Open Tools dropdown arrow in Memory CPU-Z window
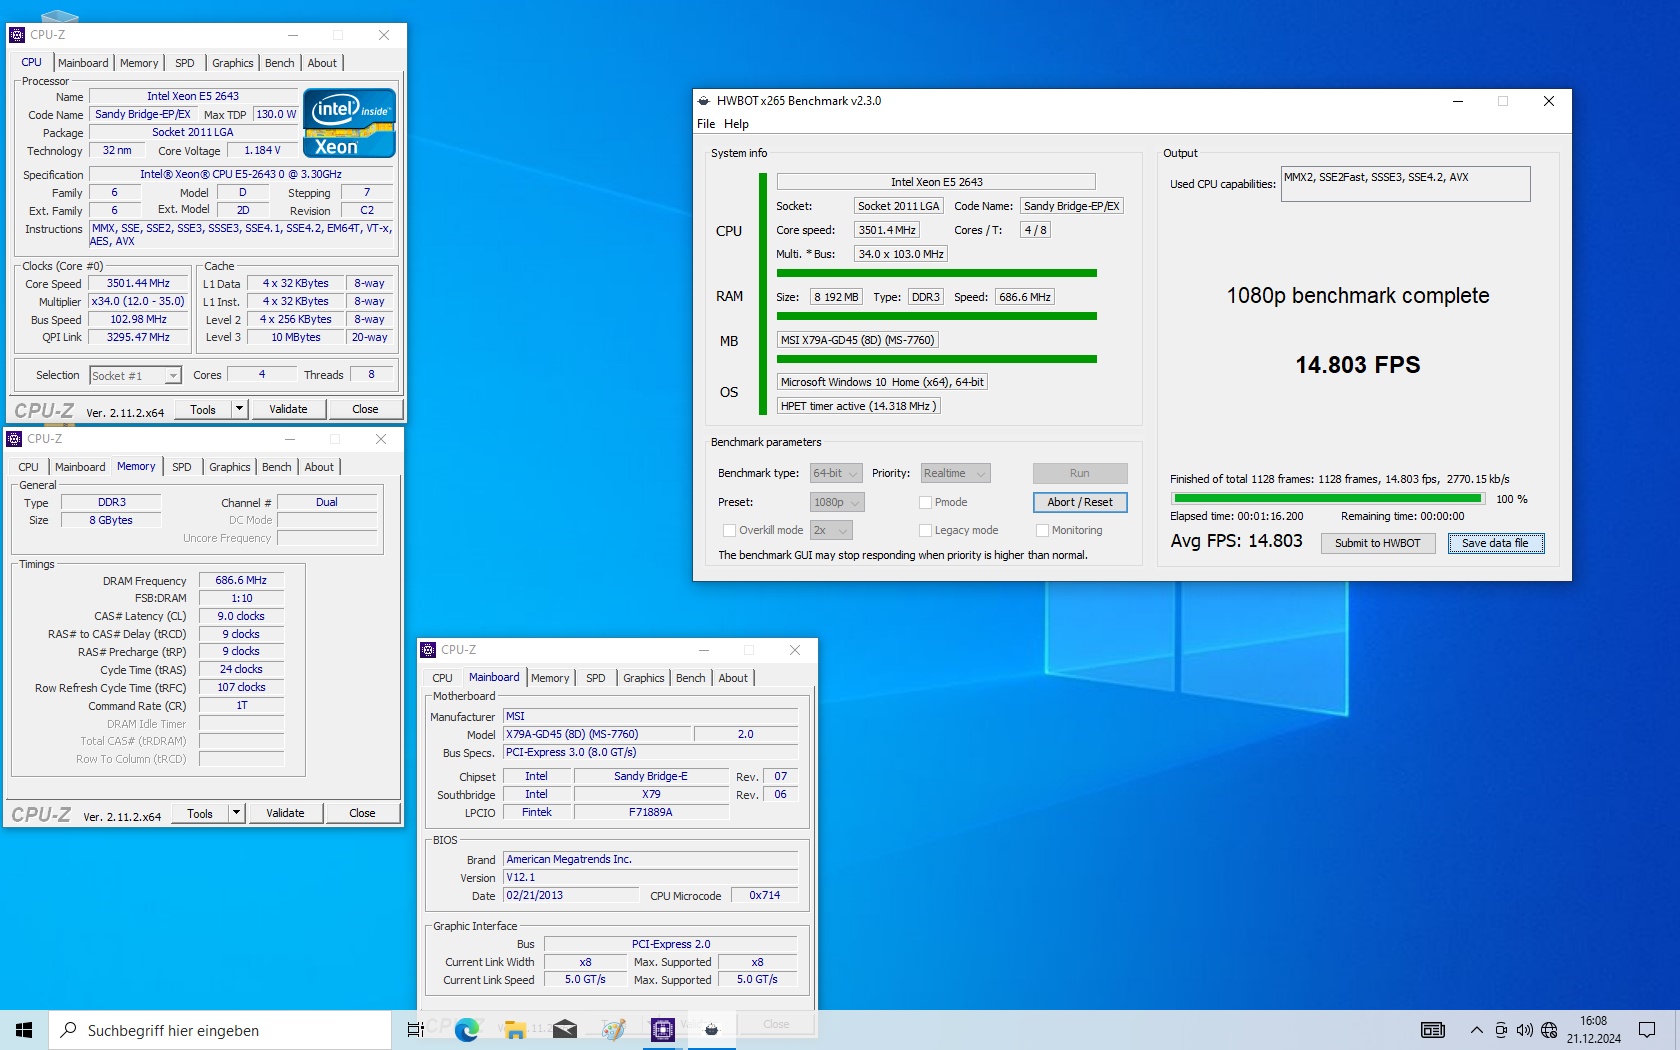The height and width of the screenshot is (1050, 1680). coord(236,813)
